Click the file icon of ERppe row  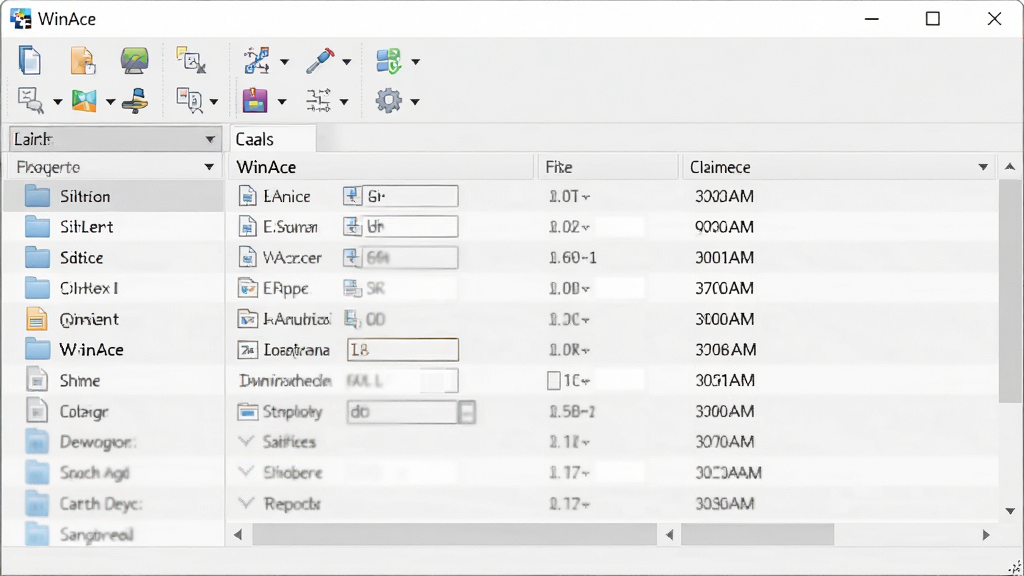(x=248, y=288)
